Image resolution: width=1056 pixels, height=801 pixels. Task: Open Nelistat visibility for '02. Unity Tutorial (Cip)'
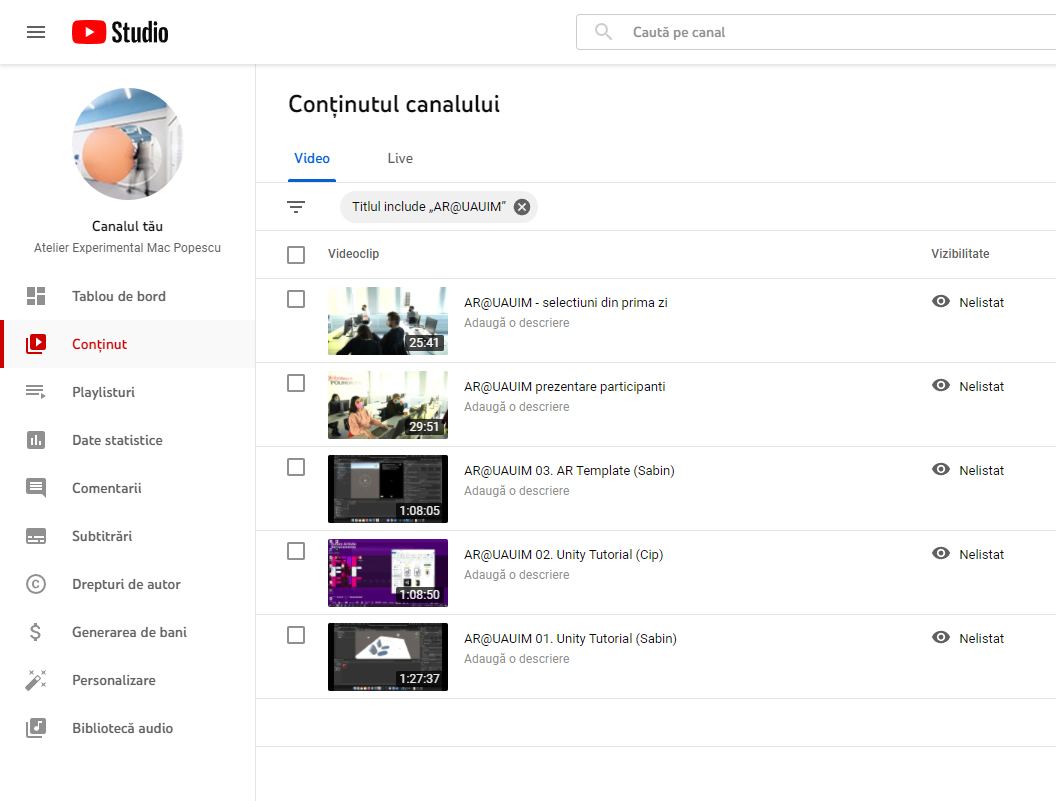pos(981,554)
